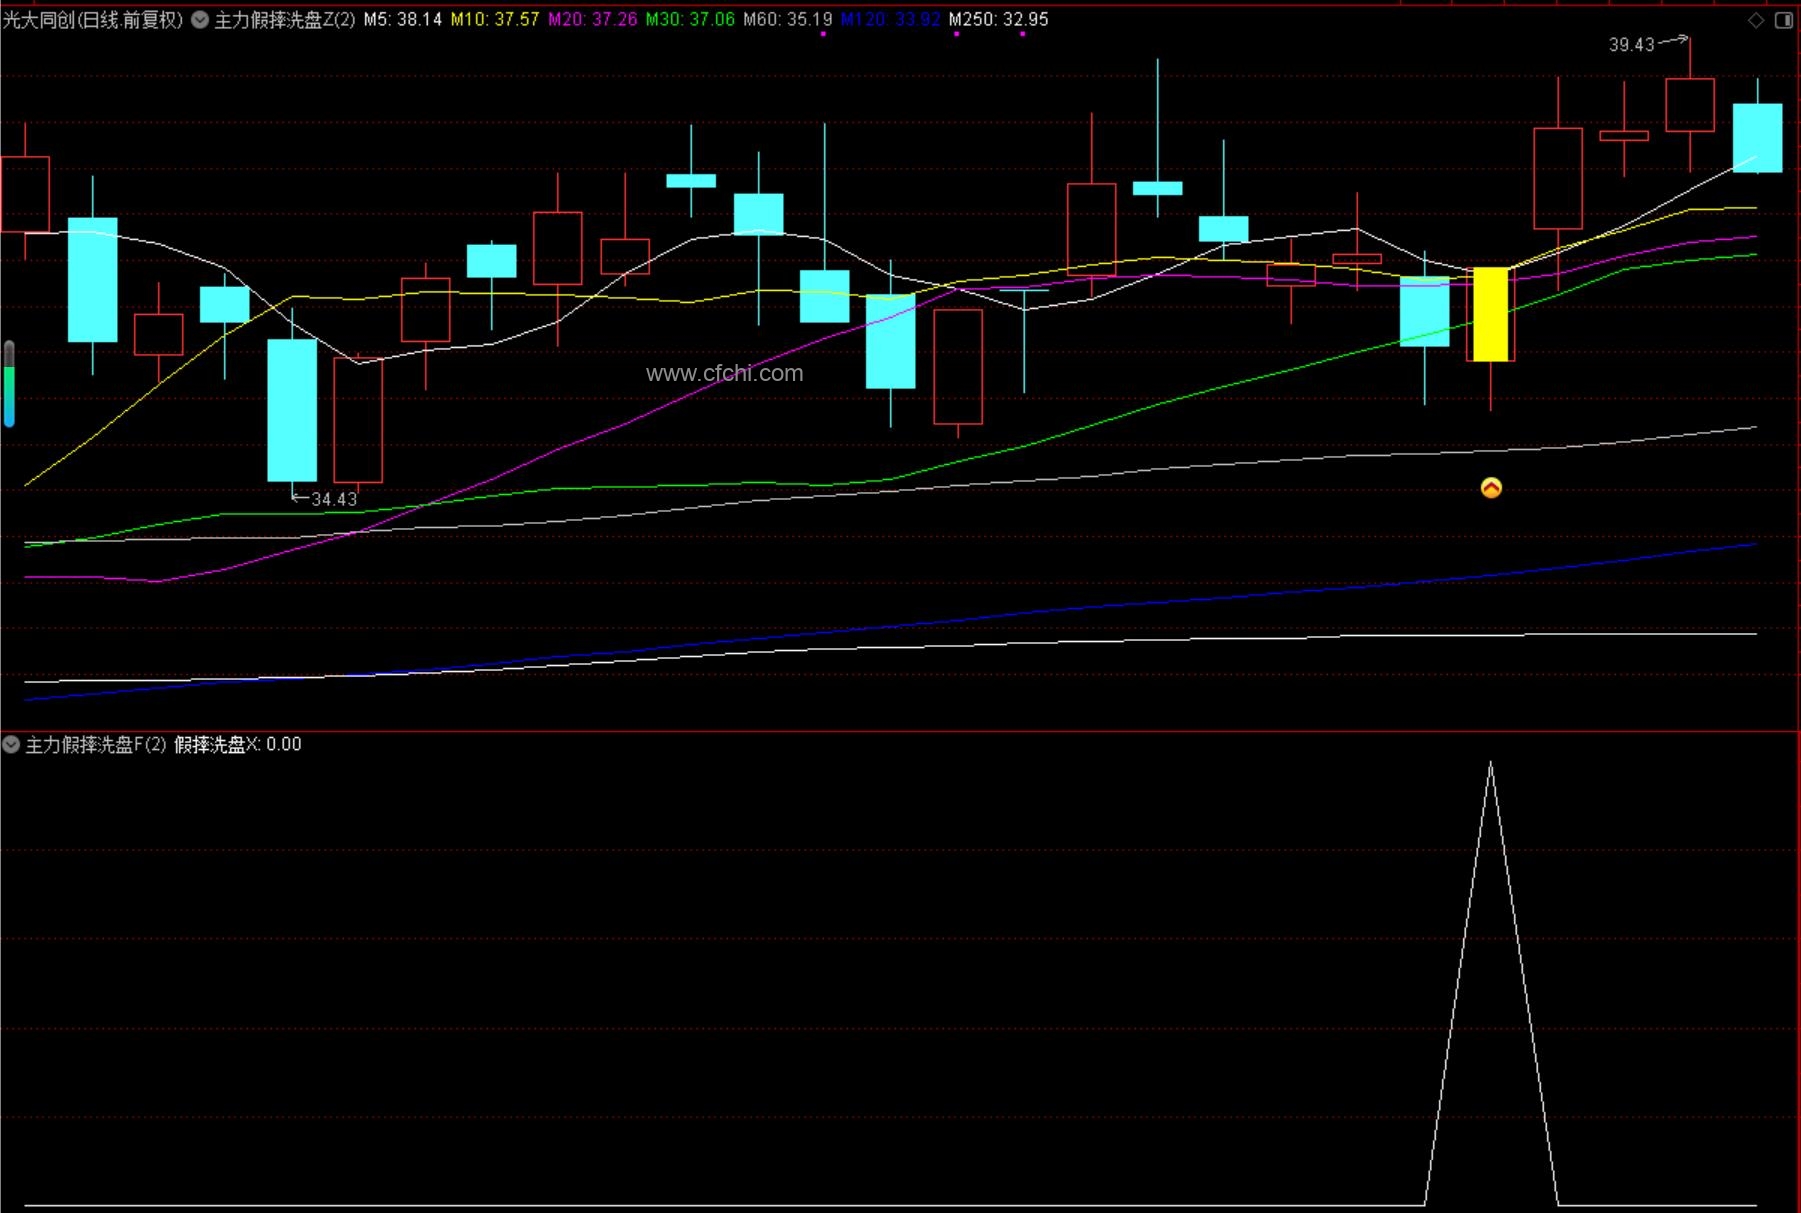Select the M5: 38.14 moving average label
The image size is (1801, 1213).
click(x=403, y=20)
